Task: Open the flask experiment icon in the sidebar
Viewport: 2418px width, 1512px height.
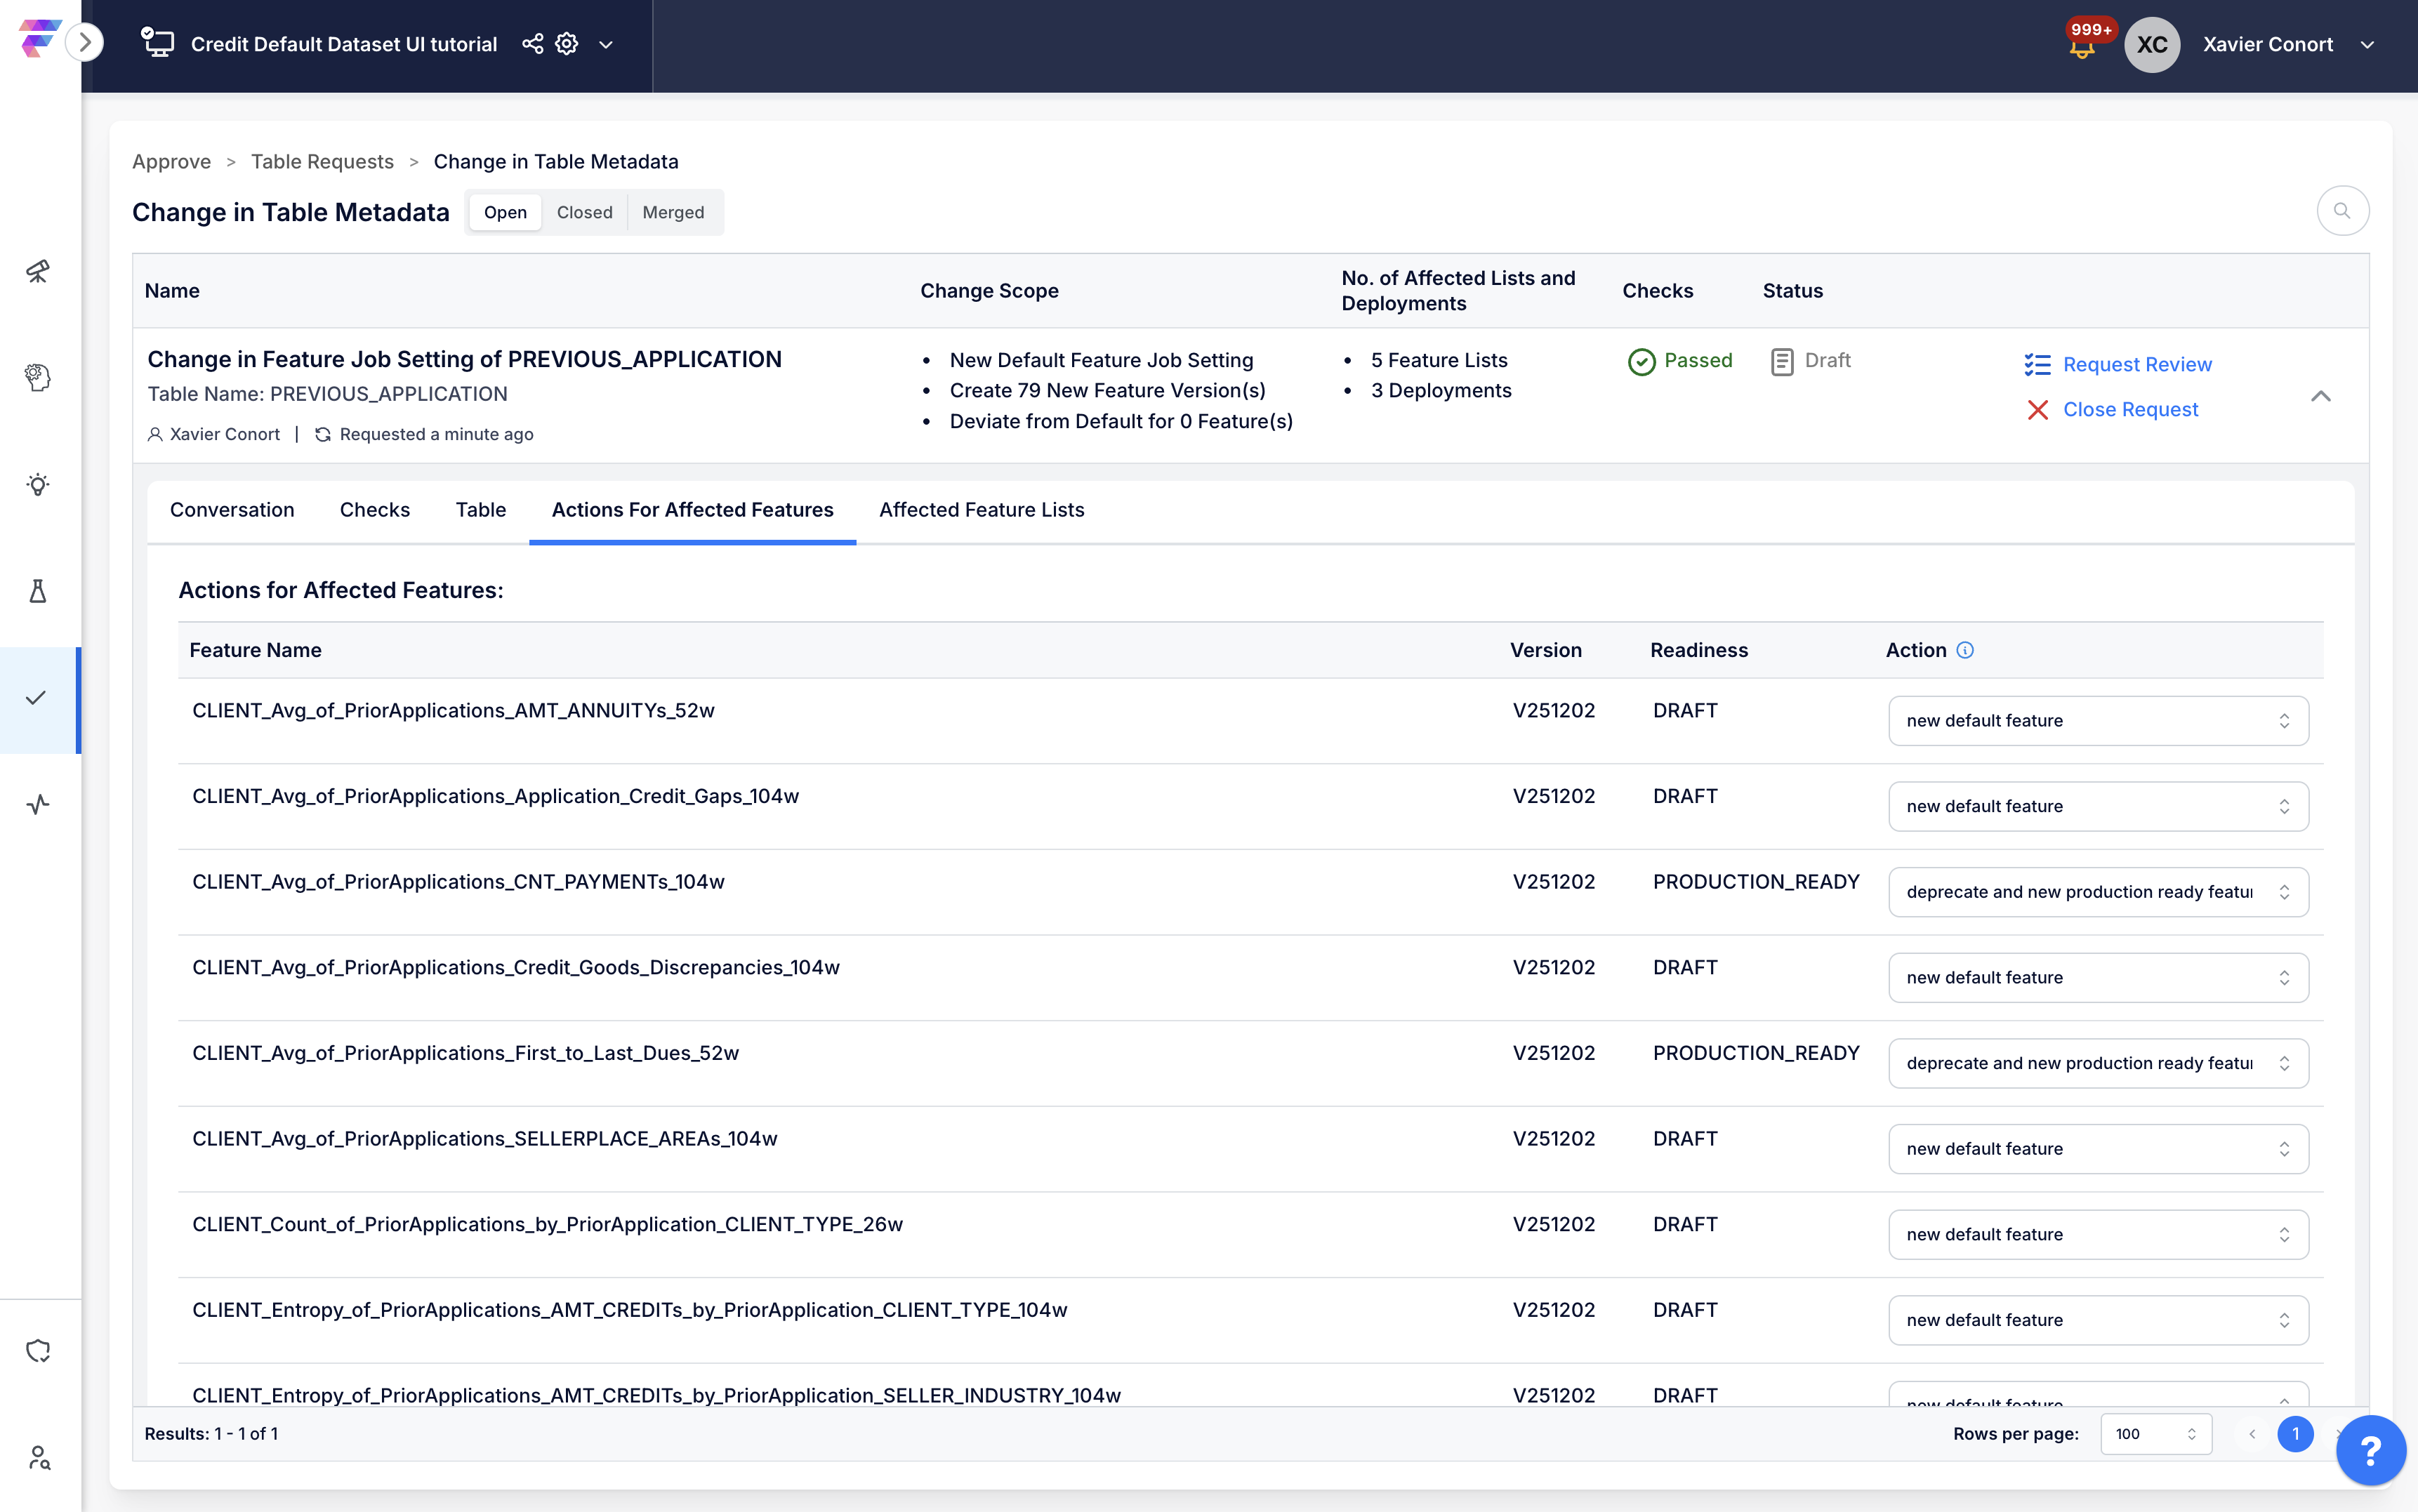Action: click(x=38, y=591)
